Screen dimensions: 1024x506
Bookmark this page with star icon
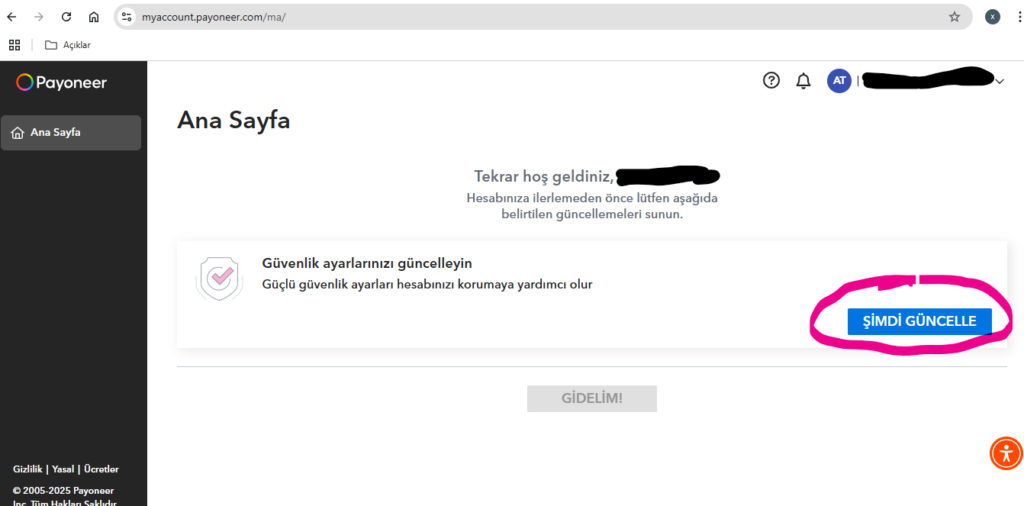[x=954, y=17]
